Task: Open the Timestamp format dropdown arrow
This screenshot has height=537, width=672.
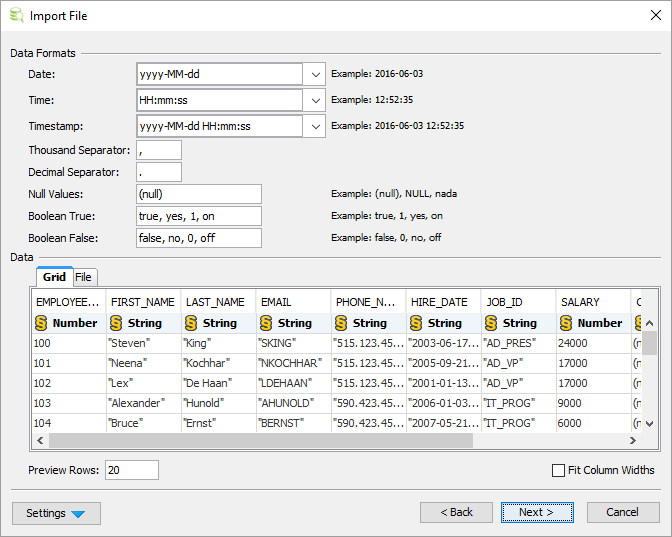Action: tap(315, 126)
